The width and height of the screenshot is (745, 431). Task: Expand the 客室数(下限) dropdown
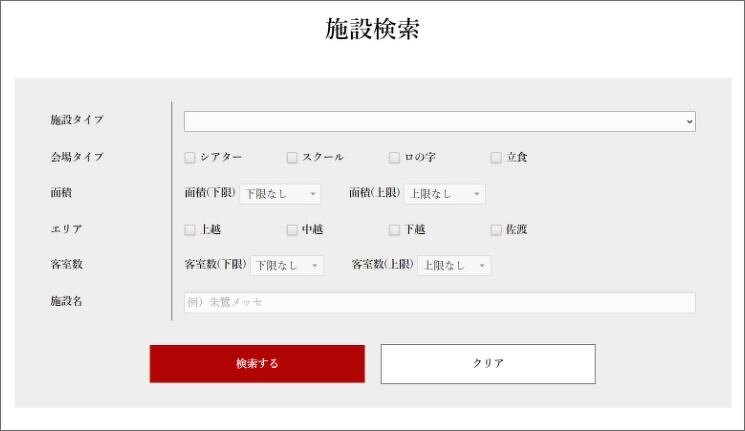pos(286,266)
